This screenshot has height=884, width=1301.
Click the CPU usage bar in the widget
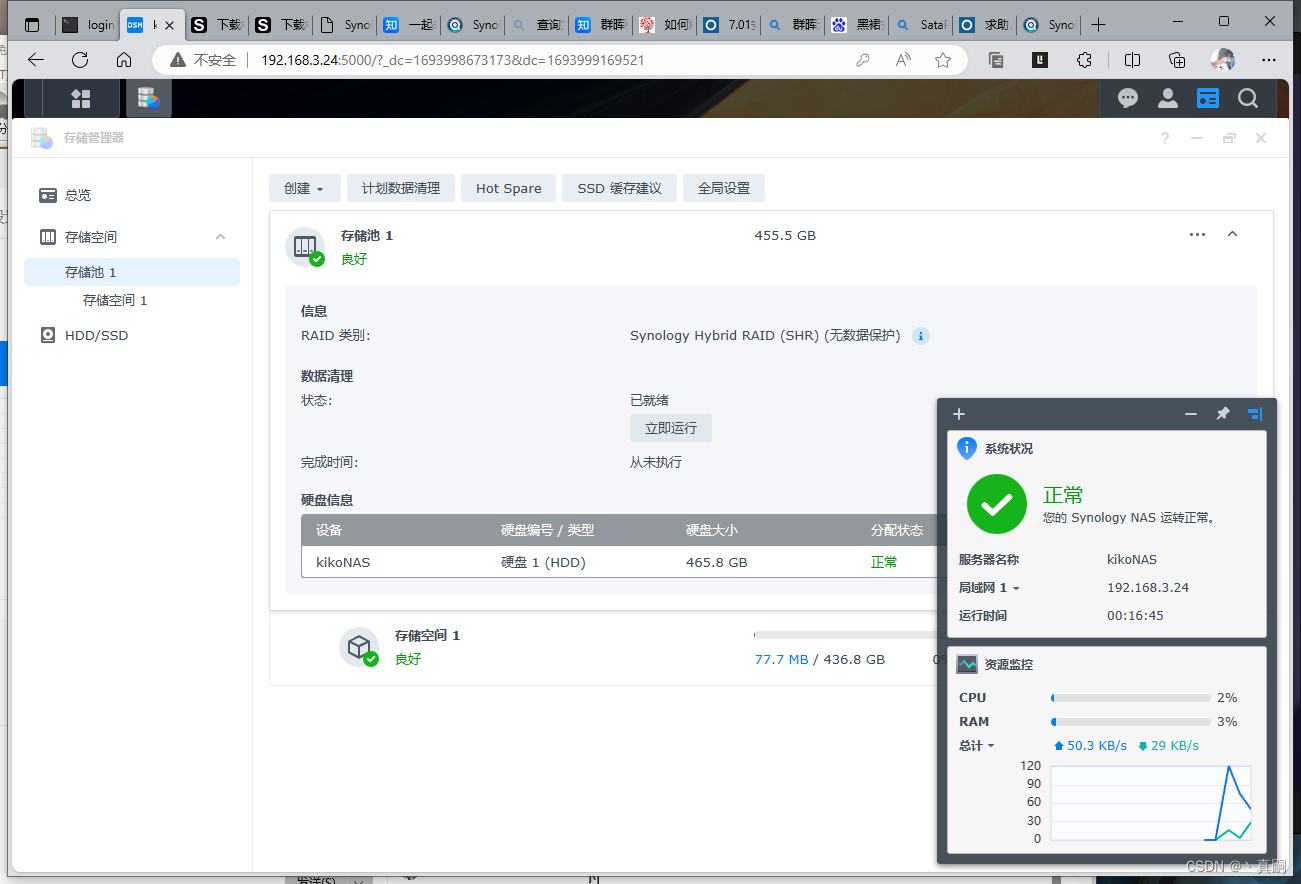[1131, 698]
